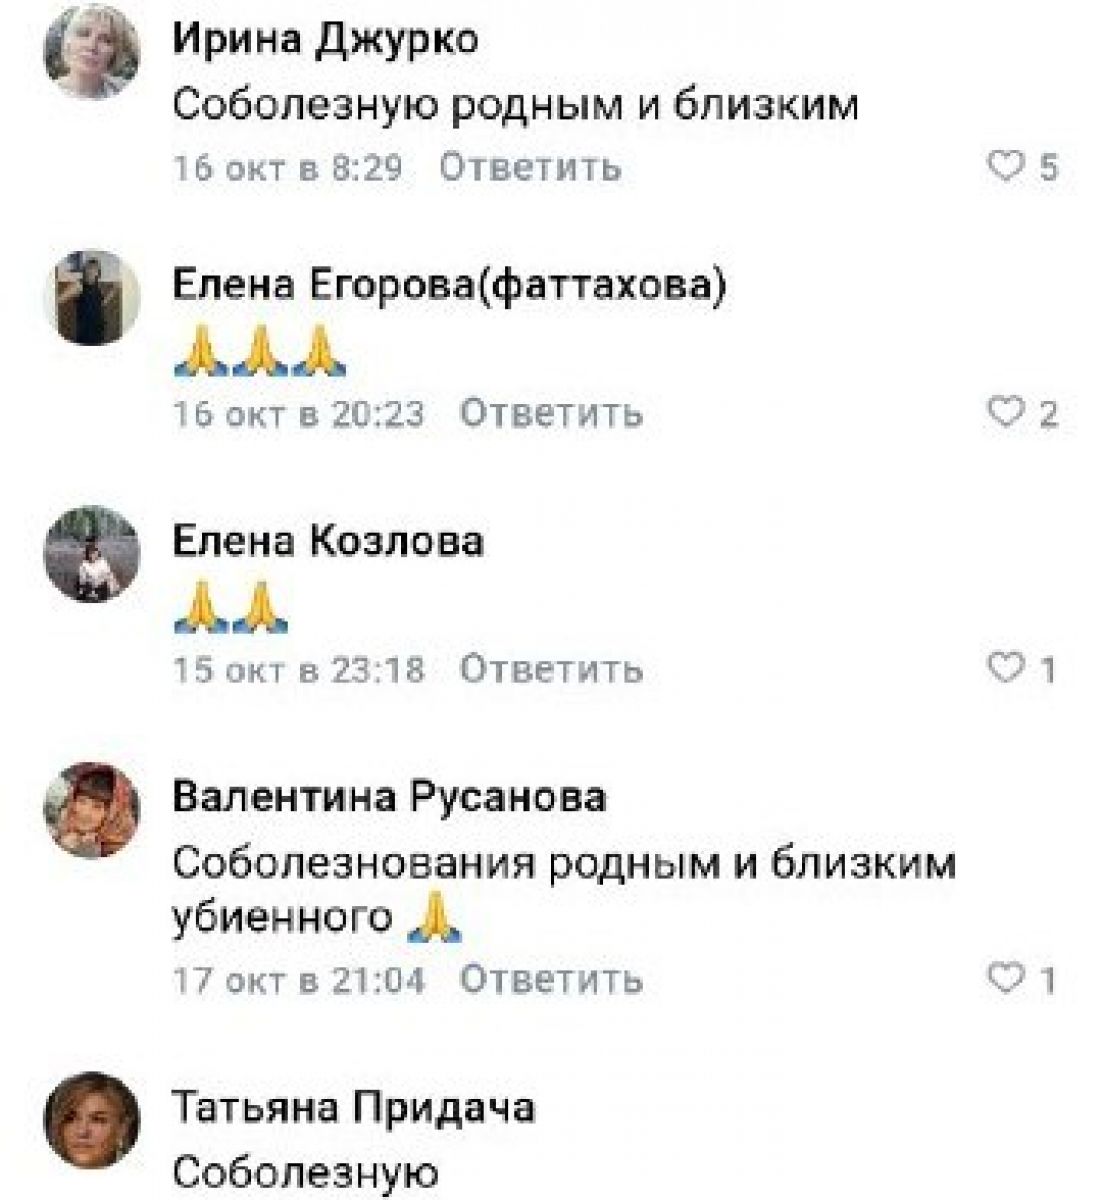Like Валентина Русанова's comment with the heart
This screenshot has height=1200, width=1102.
[x=1007, y=979]
